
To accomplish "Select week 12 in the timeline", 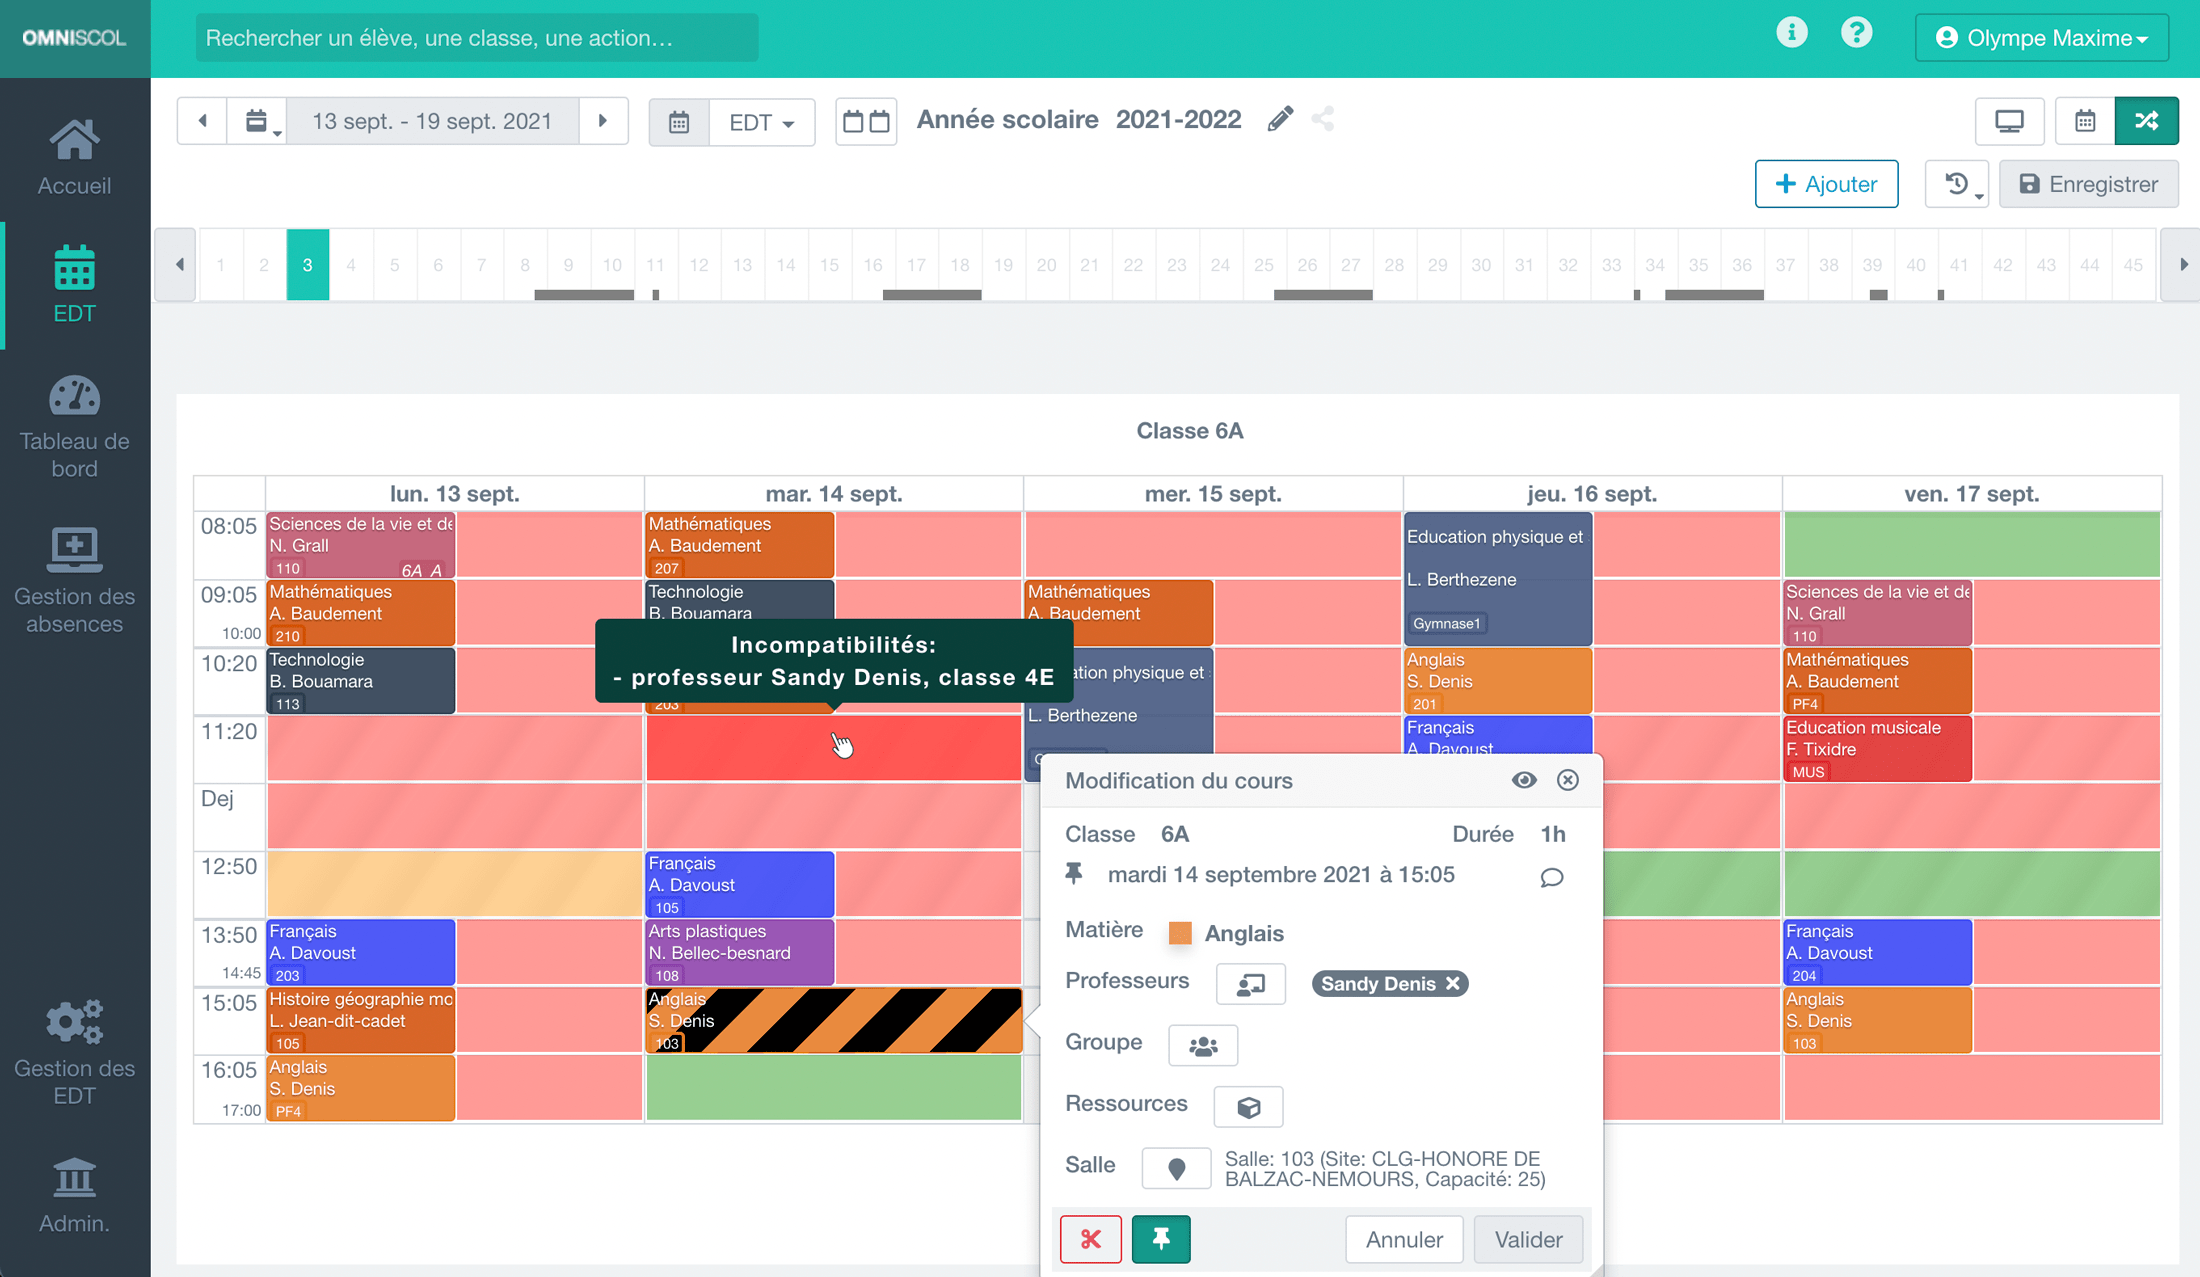I will (x=698, y=265).
